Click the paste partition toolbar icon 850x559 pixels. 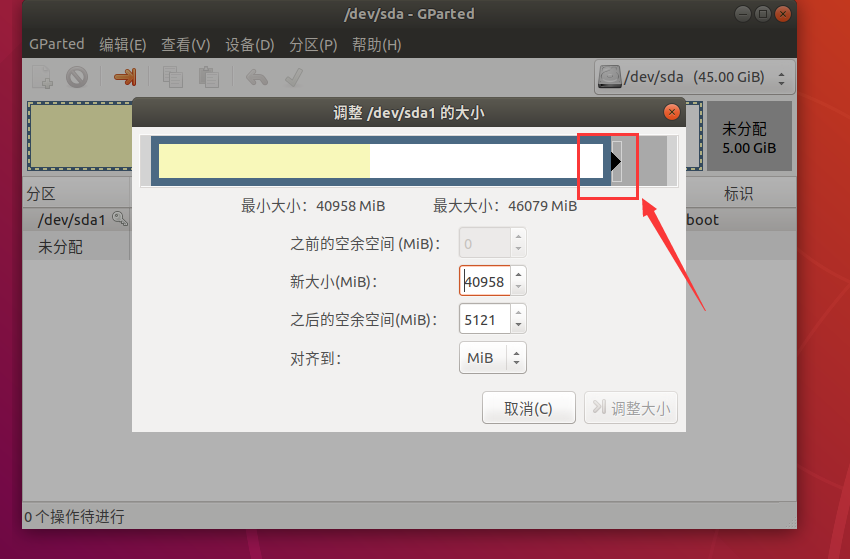pyautogui.click(x=208, y=77)
